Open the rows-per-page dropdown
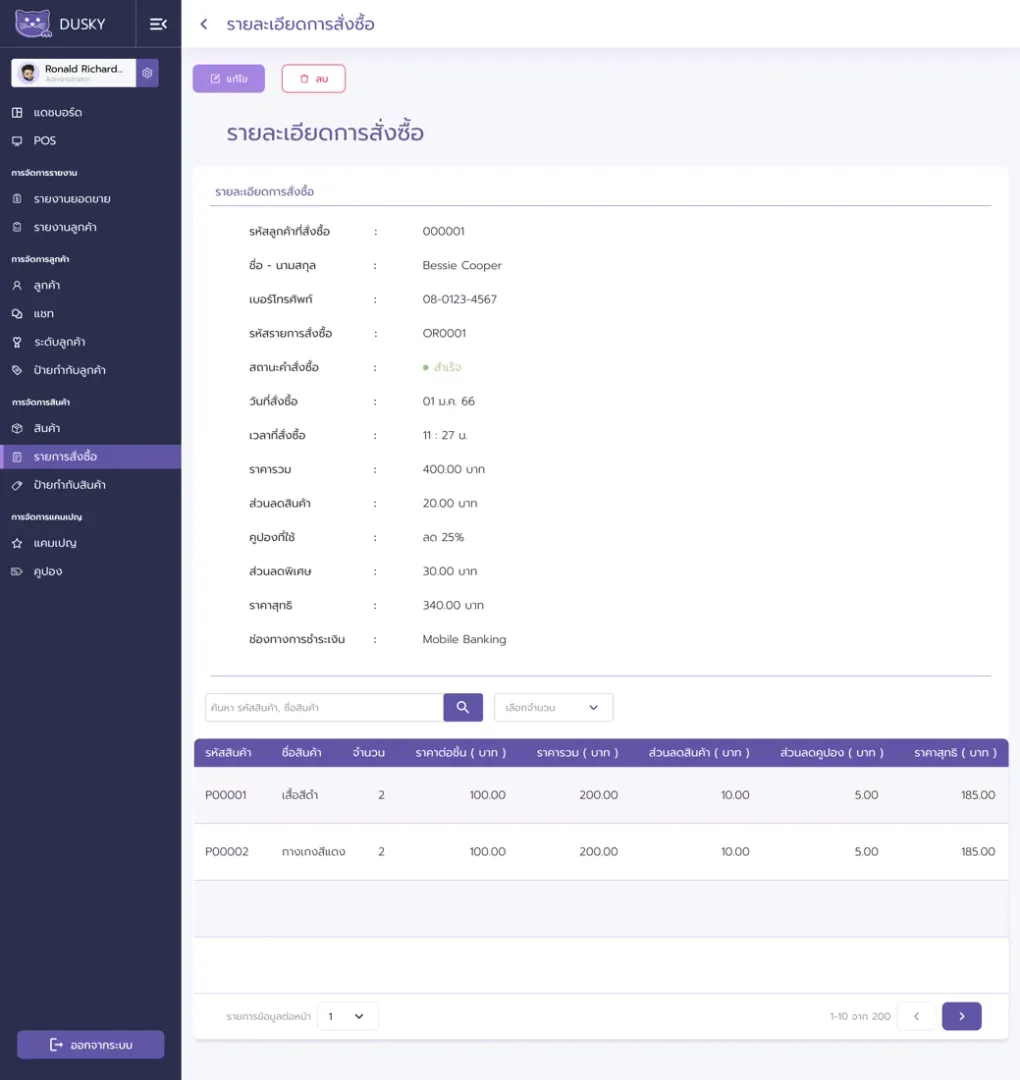The image size is (1020, 1080). (347, 1016)
